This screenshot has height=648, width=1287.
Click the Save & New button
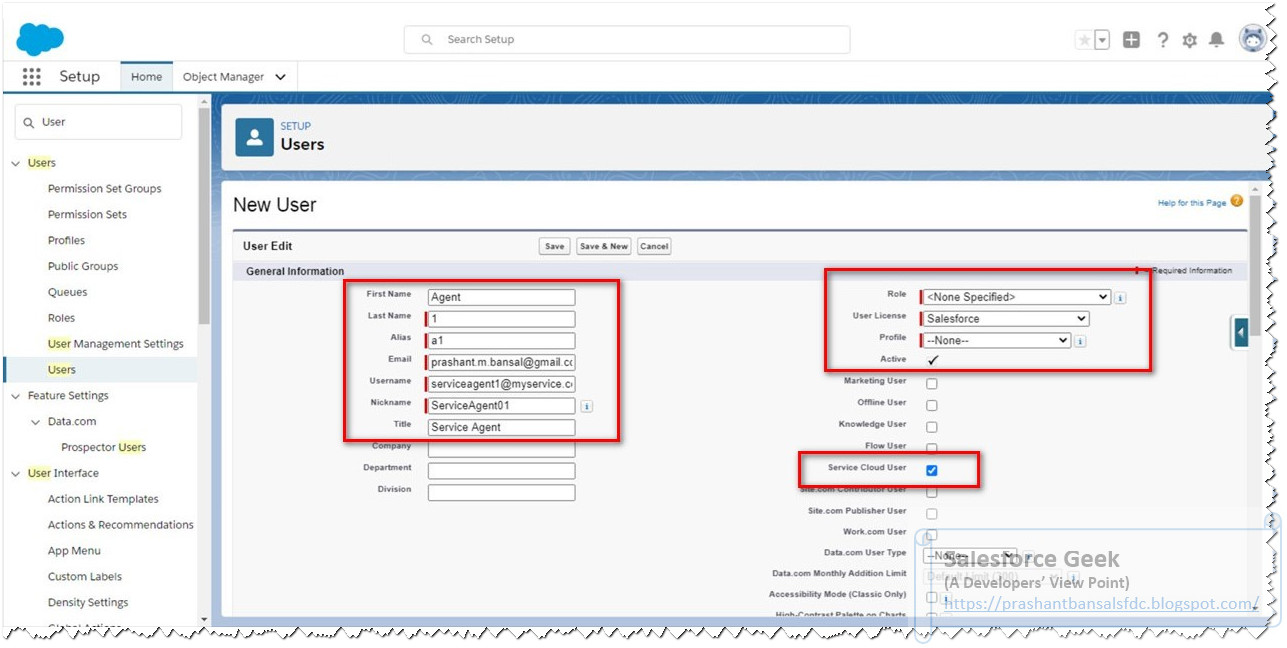pyautogui.click(x=604, y=246)
